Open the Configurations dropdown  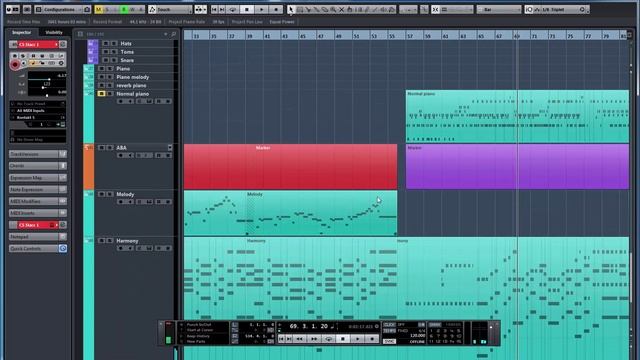(x=59, y=9)
